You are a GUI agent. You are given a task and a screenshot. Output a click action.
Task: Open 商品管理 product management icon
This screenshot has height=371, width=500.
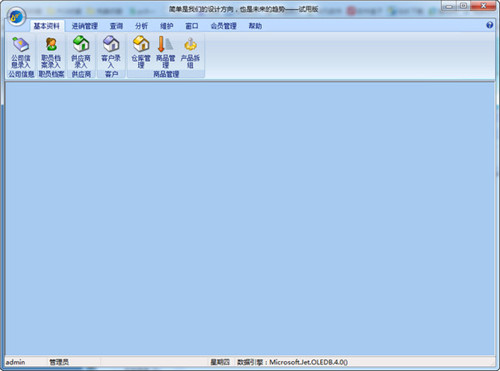pyautogui.click(x=166, y=52)
